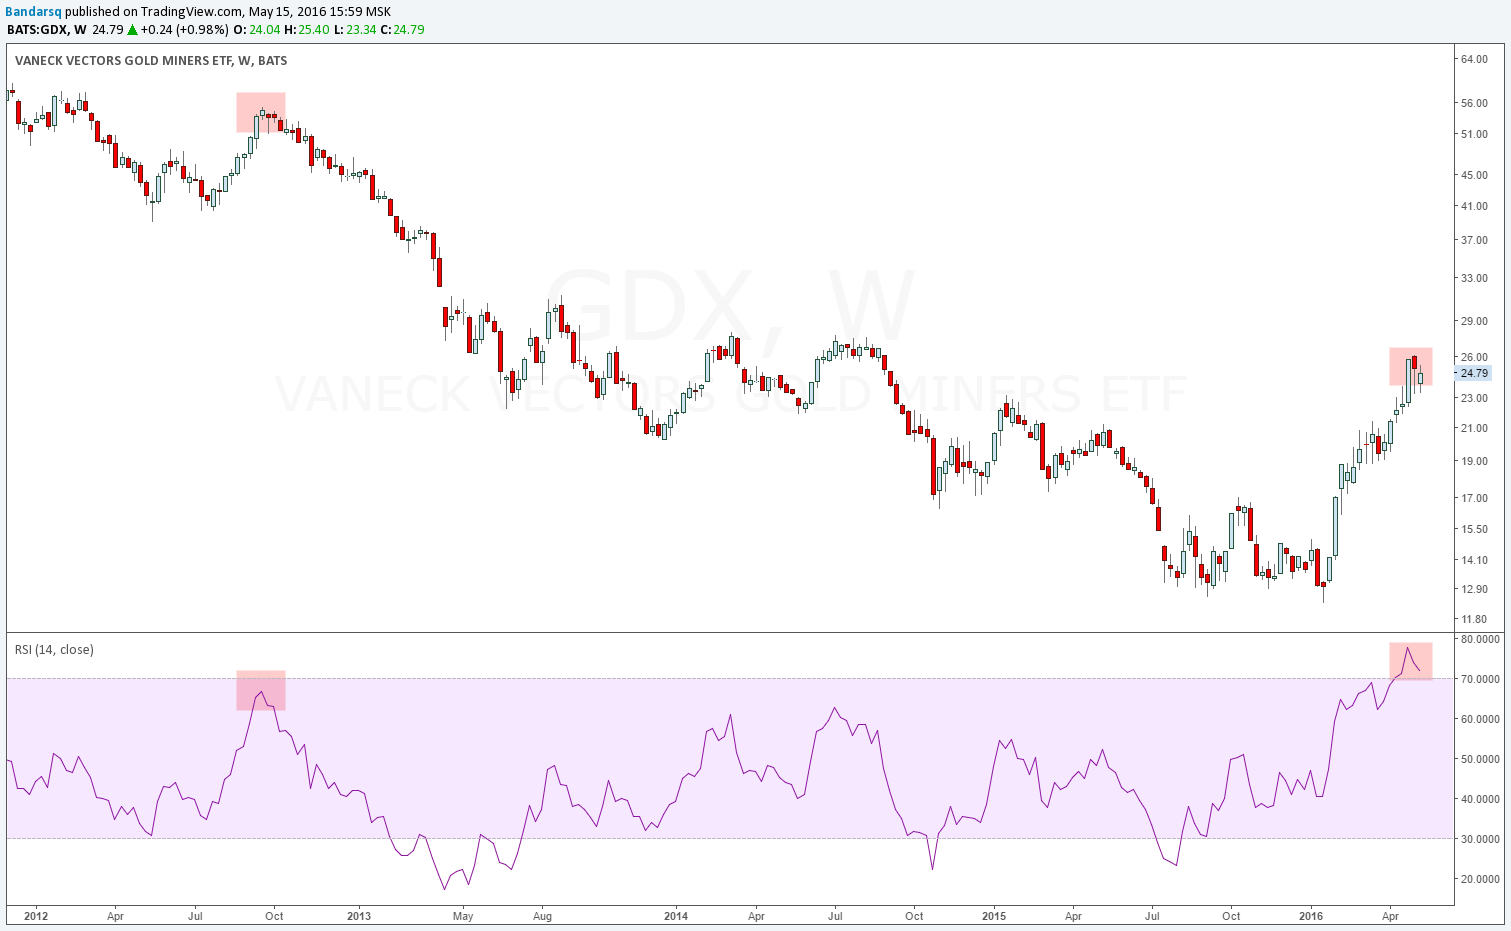1511x931 pixels.
Task: Click the 19.00 price axis label
Action: click(1474, 461)
